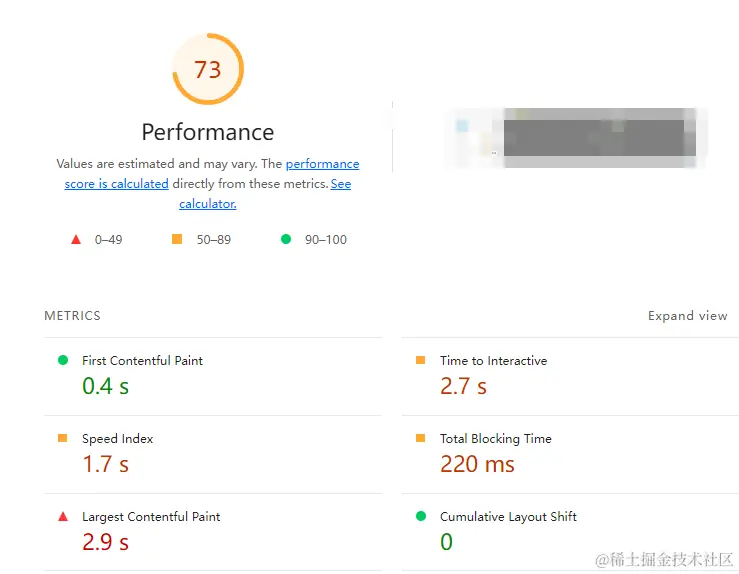Click the '0–49' legend range text
Image resolution: width=739 pixels, height=574 pixels.
[108, 239]
